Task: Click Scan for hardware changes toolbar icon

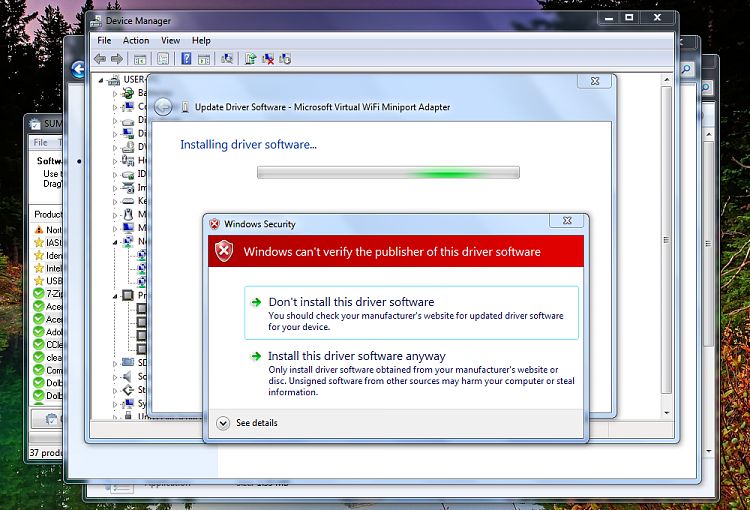Action: click(227, 59)
